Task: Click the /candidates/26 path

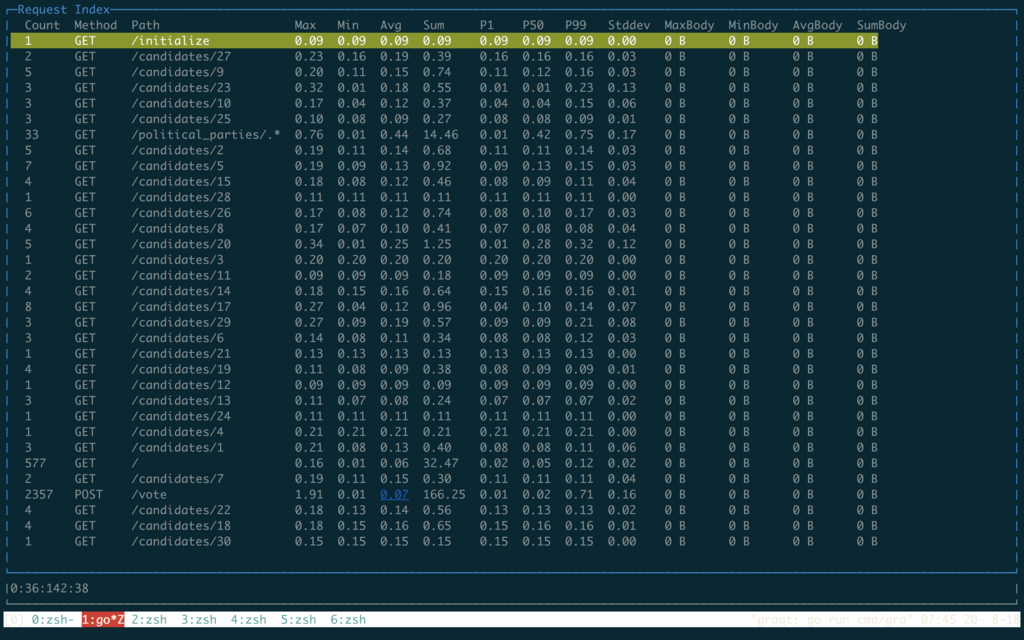Action: point(181,213)
